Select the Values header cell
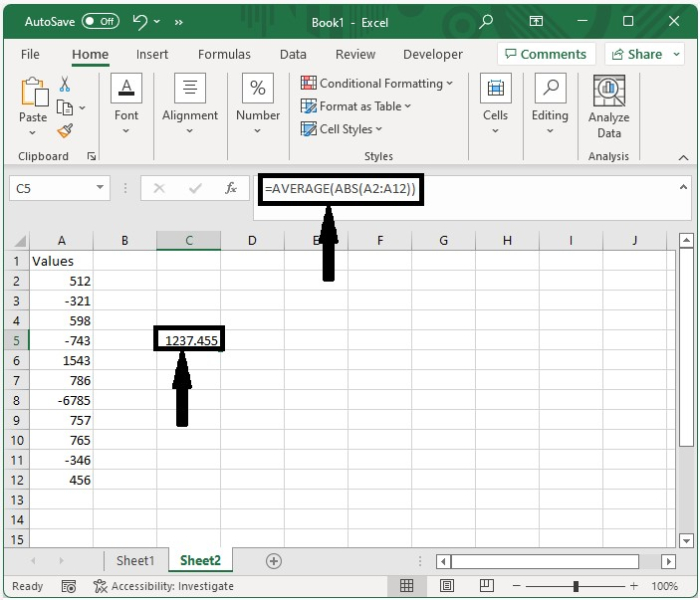 click(x=61, y=261)
